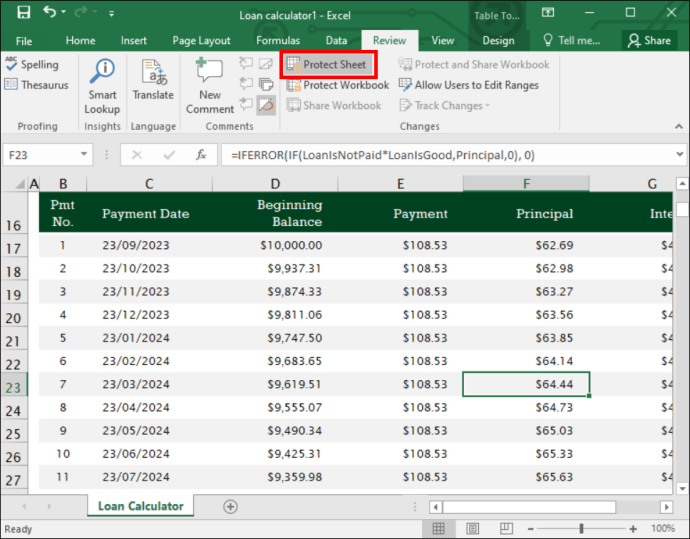Viewport: 690px width, 539px height.
Task: Switch to the Home tab
Action: point(80,40)
